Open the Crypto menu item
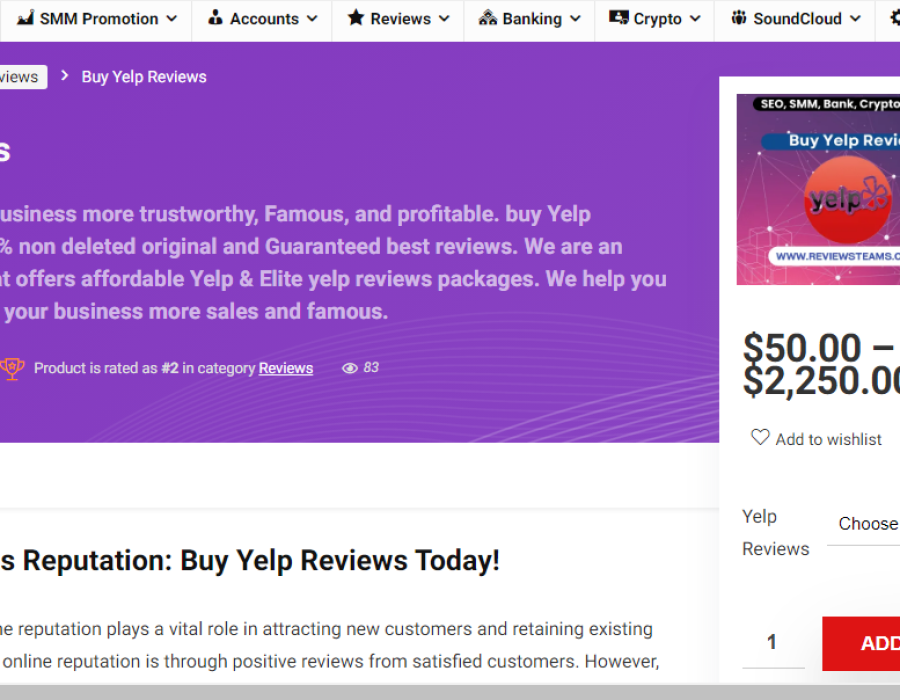This screenshot has width=900, height=700. [657, 19]
